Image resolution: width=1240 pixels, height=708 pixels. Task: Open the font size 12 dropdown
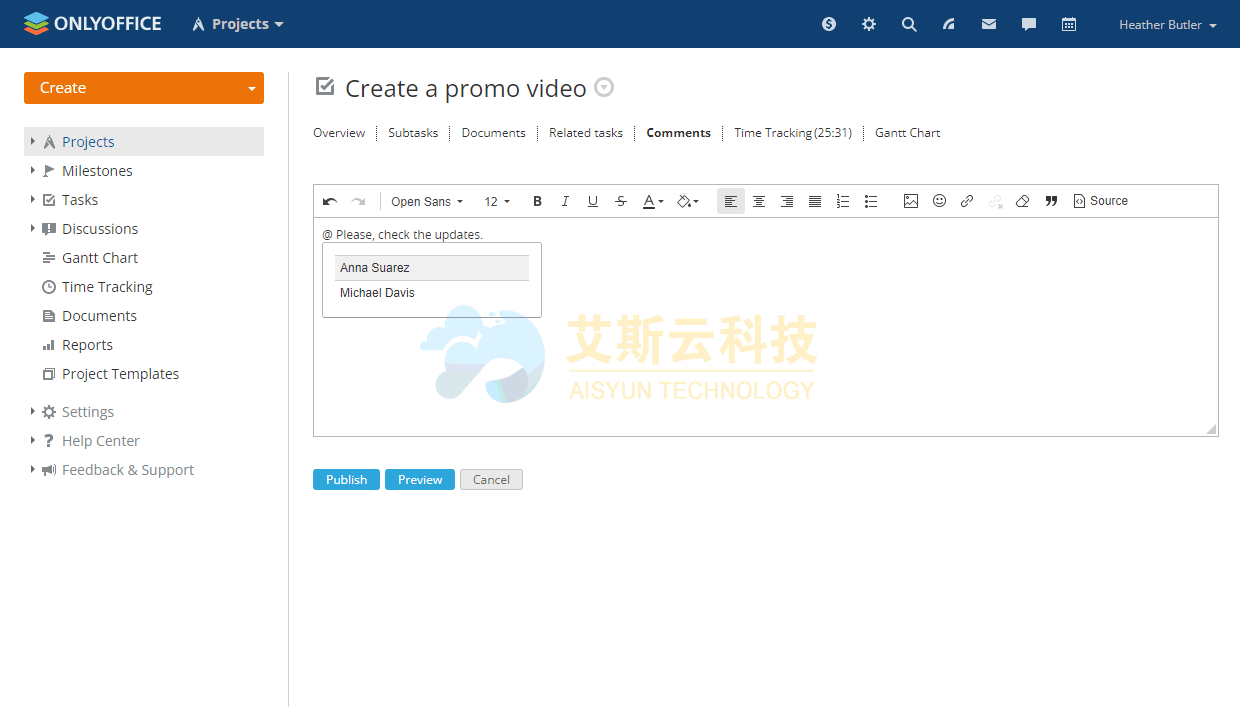point(497,201)
